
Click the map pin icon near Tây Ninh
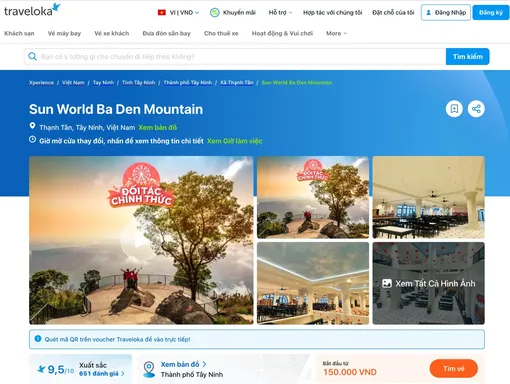(x=149, y=369)
